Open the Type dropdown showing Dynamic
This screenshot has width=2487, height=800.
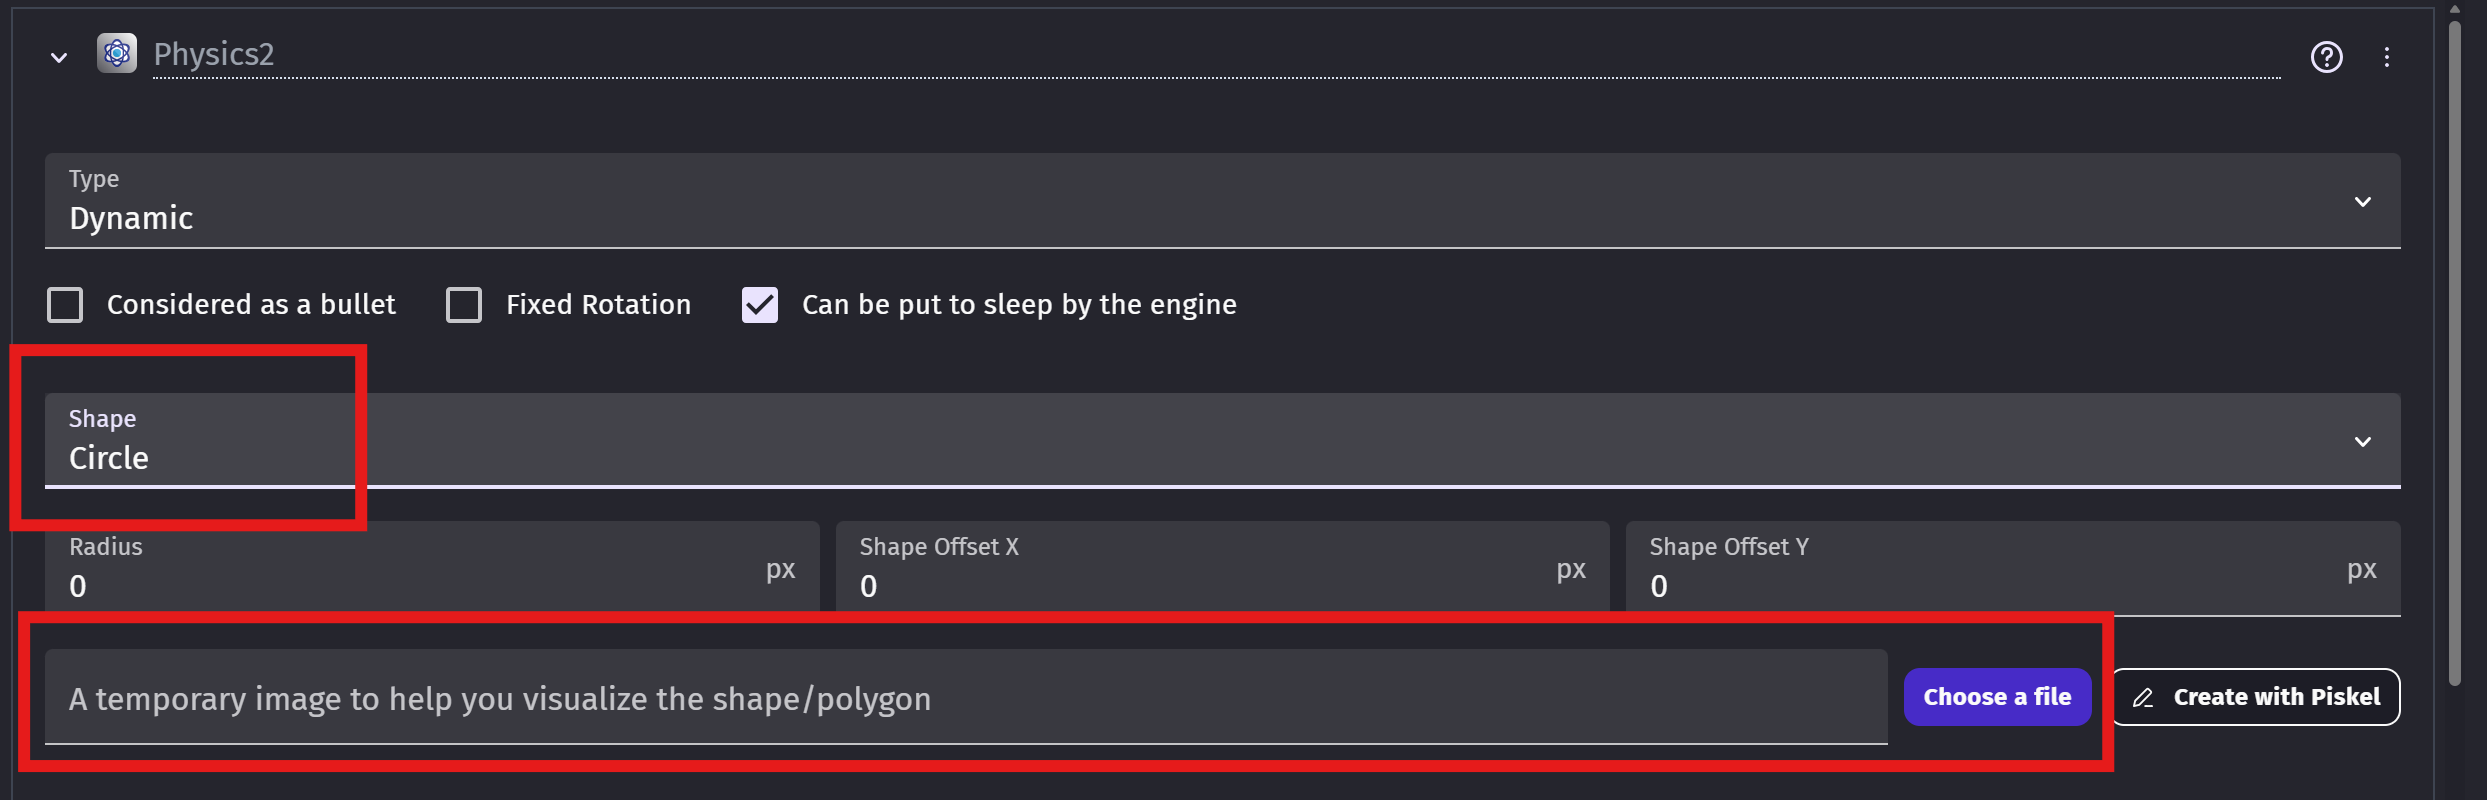point(1200,202)
